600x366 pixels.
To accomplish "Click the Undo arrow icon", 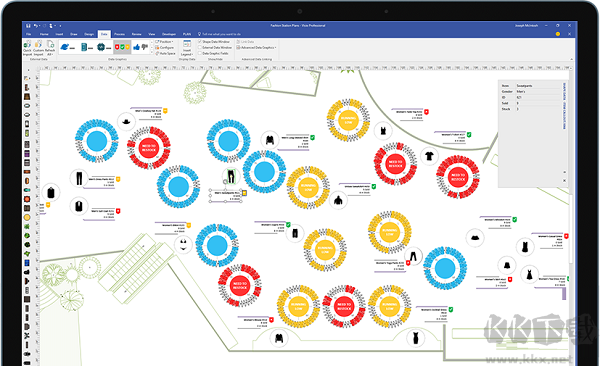I will pos(35,26).
